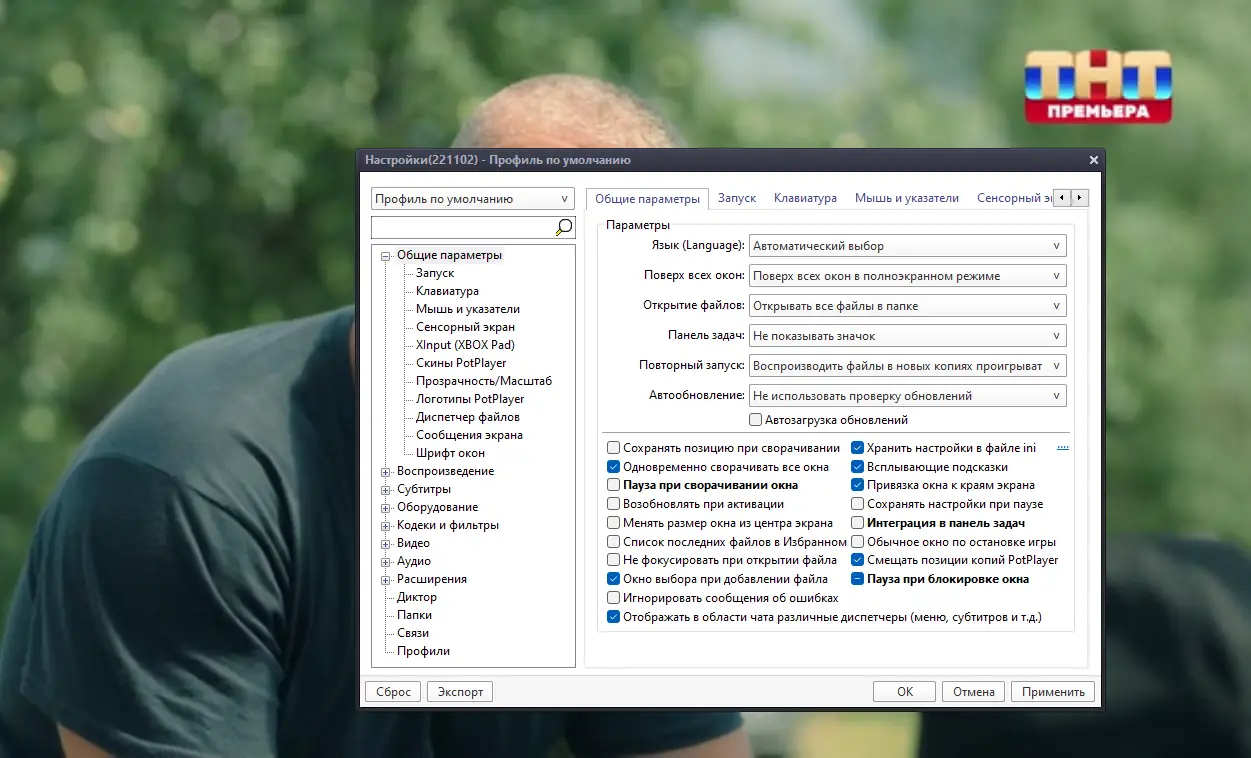Select Прозрачность/Масштаб in the tree

pyautogui.click(x=484, y=381)
